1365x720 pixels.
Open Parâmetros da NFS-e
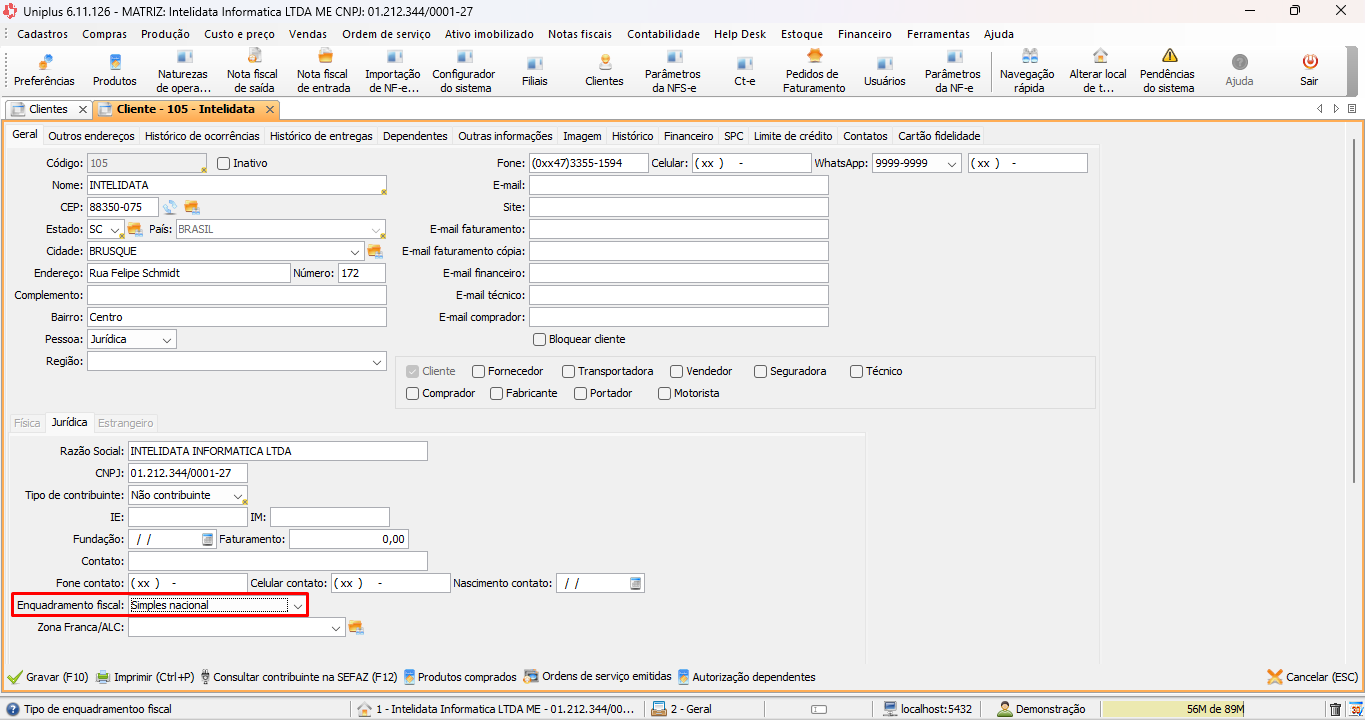673,71
